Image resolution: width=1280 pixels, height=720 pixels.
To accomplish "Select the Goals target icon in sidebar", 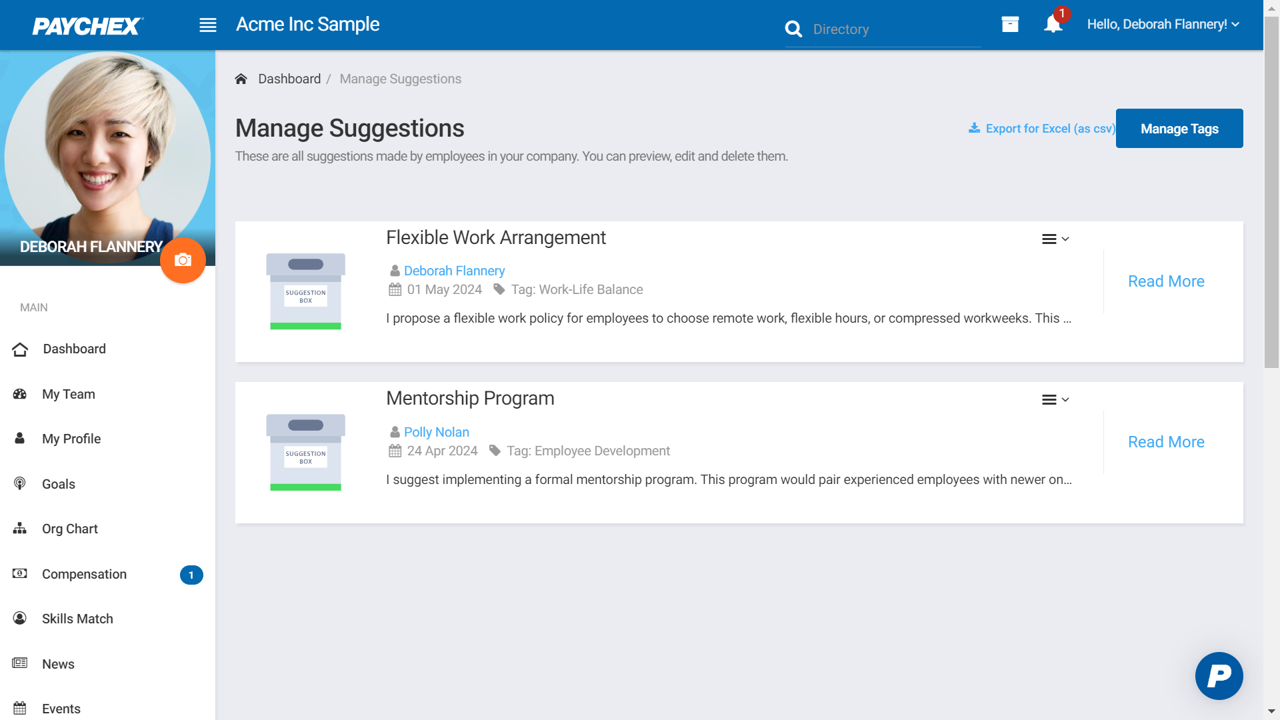I will click(19, 484).
